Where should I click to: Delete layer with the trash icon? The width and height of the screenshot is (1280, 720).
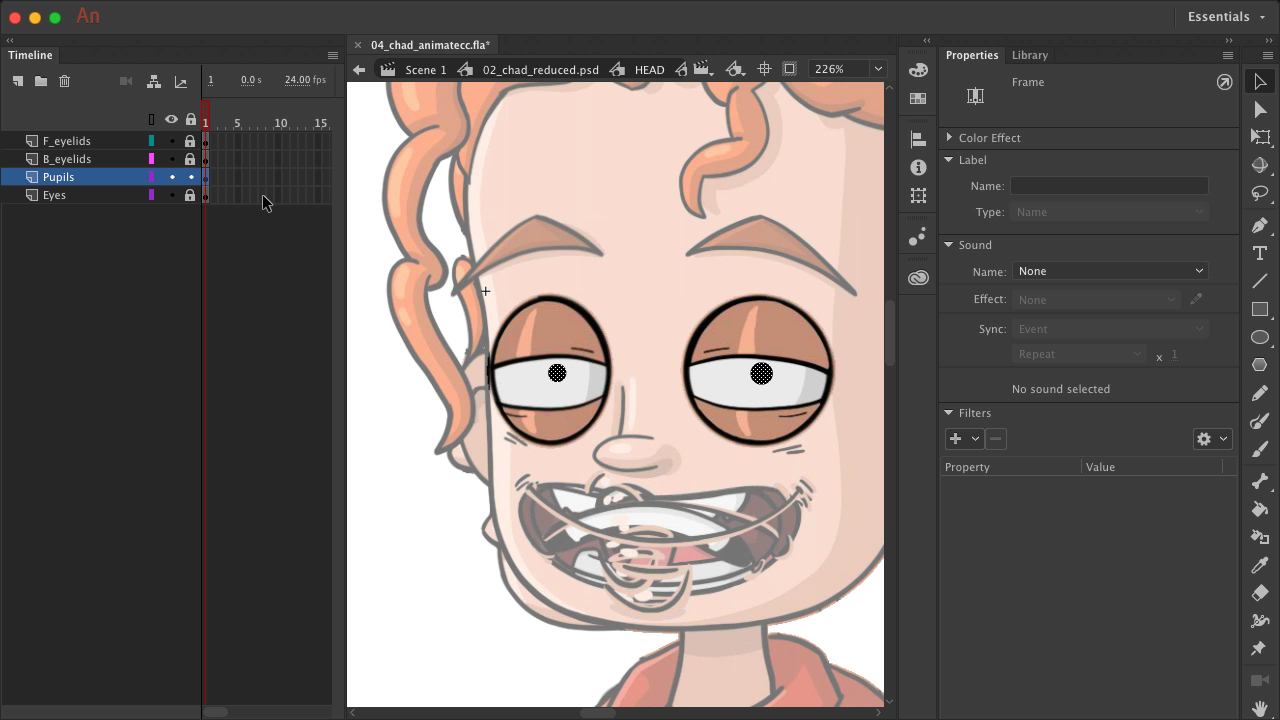click(x=65, y=81)
